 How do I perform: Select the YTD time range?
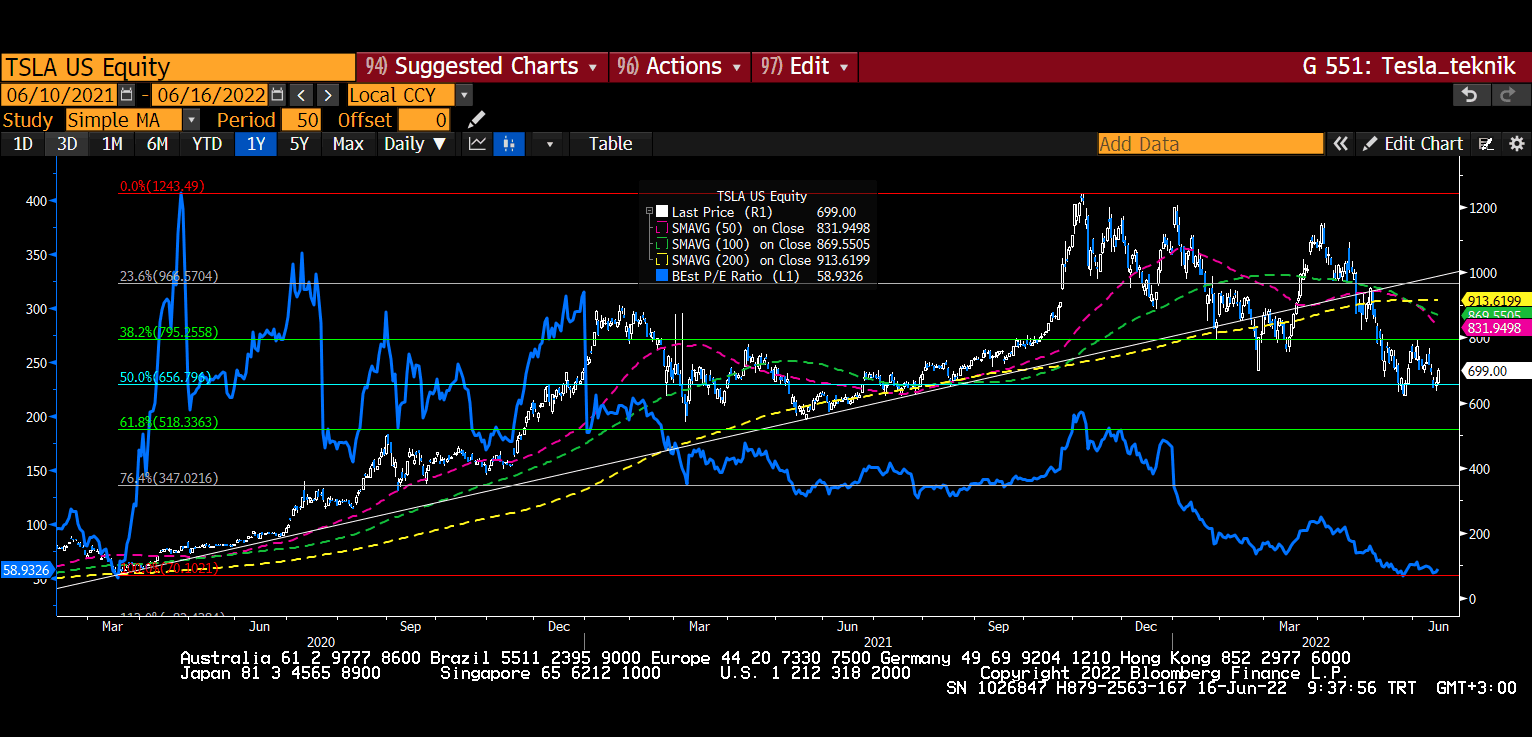207,144
